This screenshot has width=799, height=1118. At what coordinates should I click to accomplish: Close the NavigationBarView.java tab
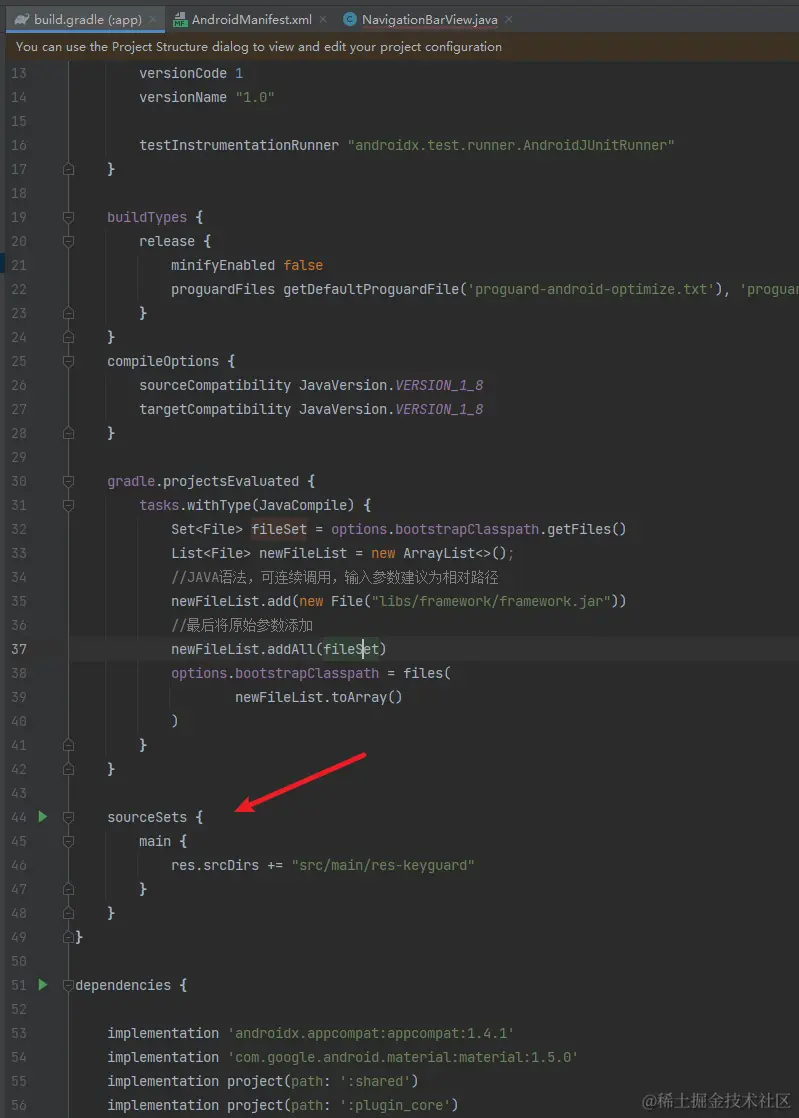point(508,19)
